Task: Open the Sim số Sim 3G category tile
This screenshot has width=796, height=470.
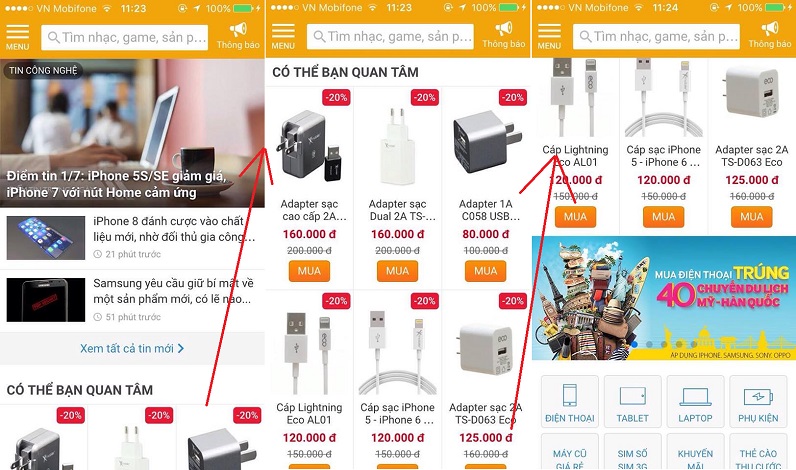Action: [633, 452]
